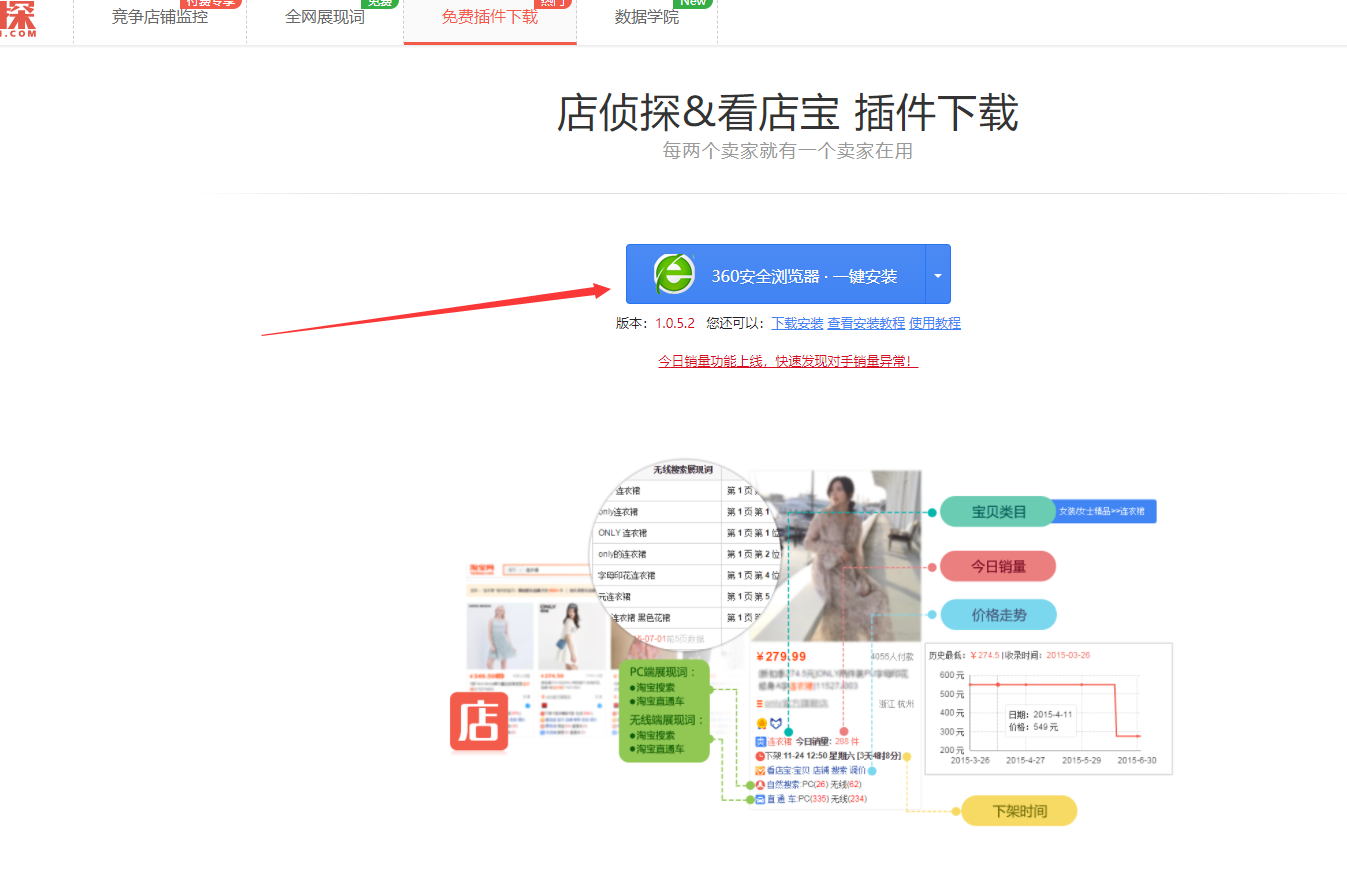Click the site logo in top-left corner

click(x=18, y=18)
